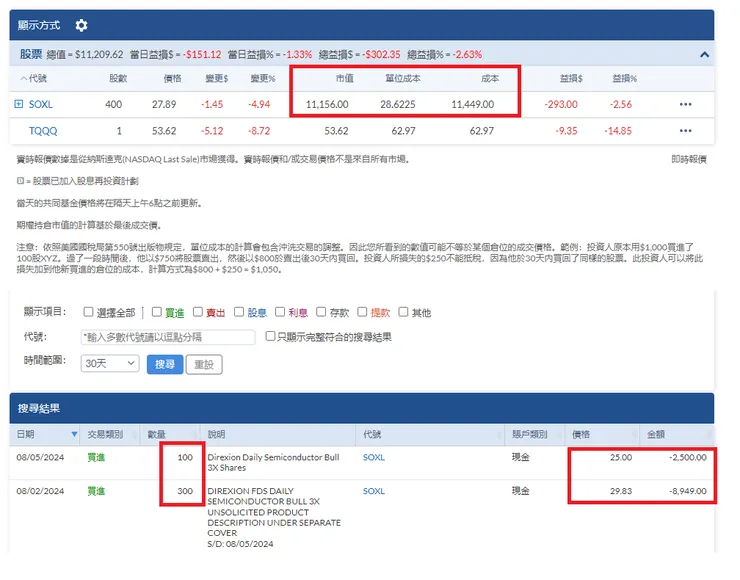Check the 利息 filter checkbox
740x580 pixels.
coord(280,311)
